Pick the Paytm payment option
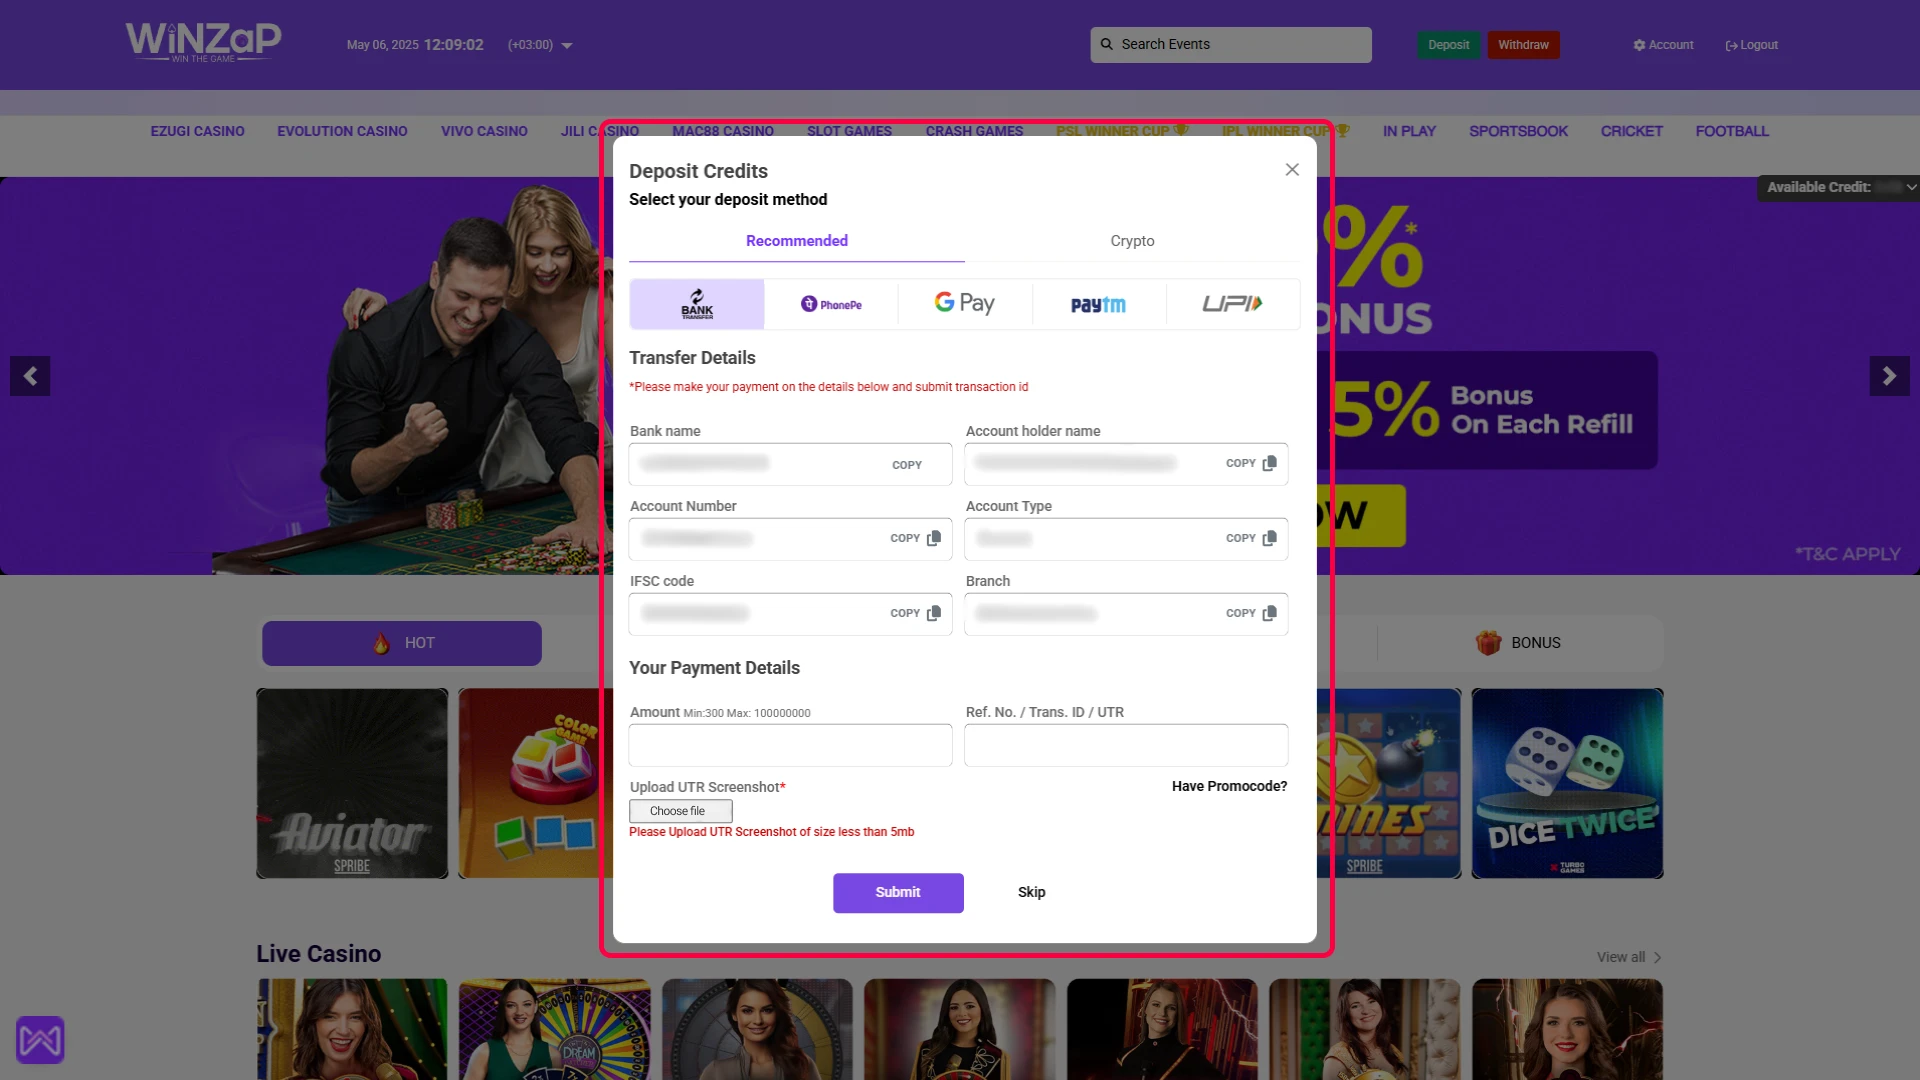1920x1080 pixels. [1098, 304]
